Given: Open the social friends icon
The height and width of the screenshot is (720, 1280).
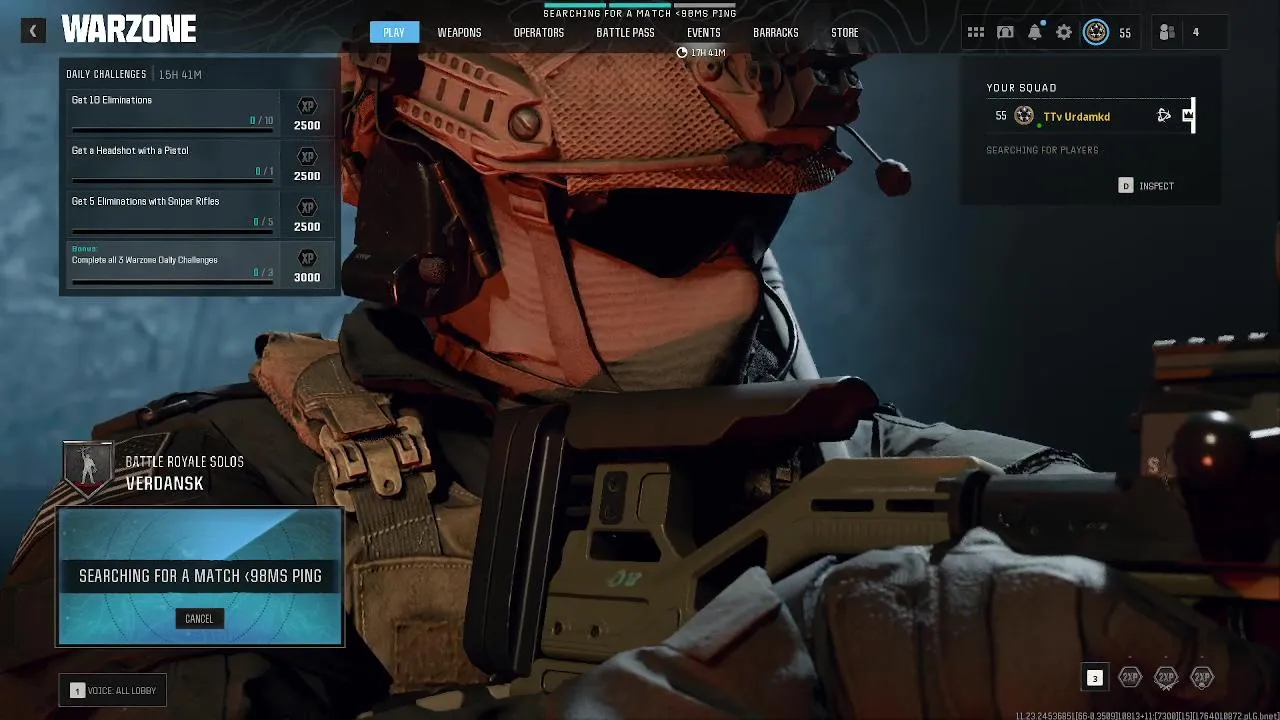Looking at the screenshot, I should coord(1167,33).
